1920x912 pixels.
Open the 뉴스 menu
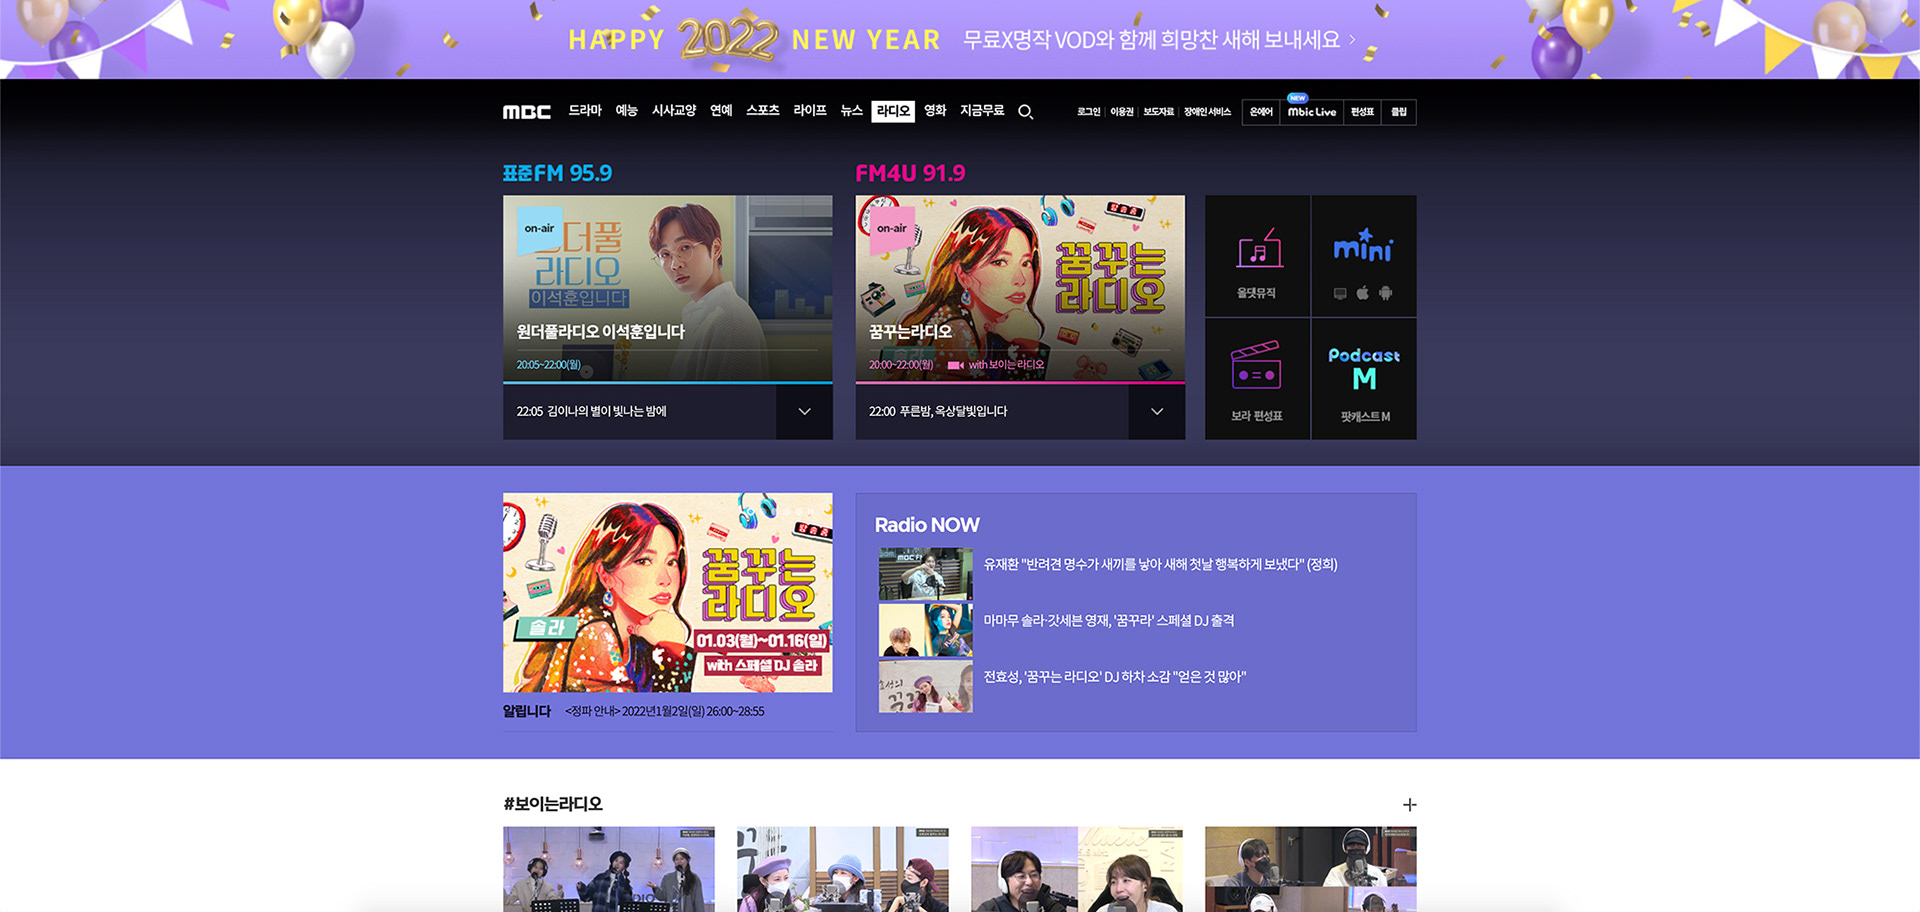[851, 111]
